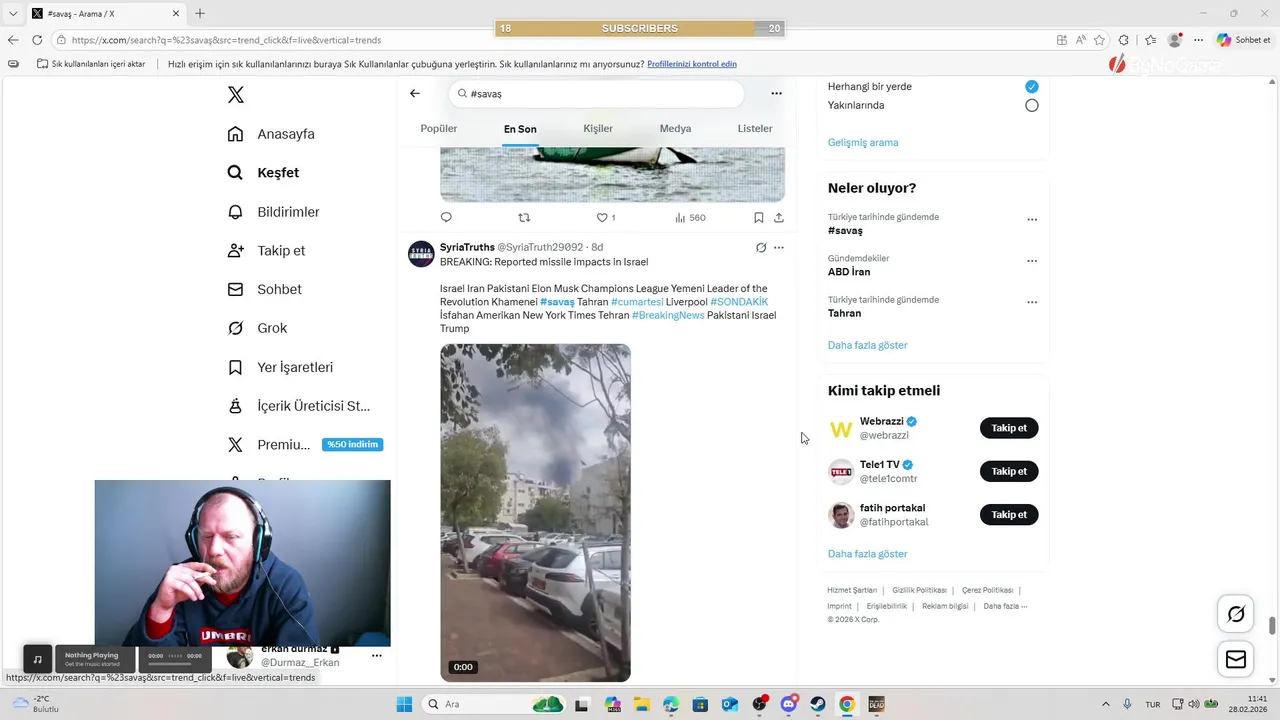Open the floating Grok button
Viewport: 1280px width, 720px height.
pyautogui.click(x=1236, y=614)
